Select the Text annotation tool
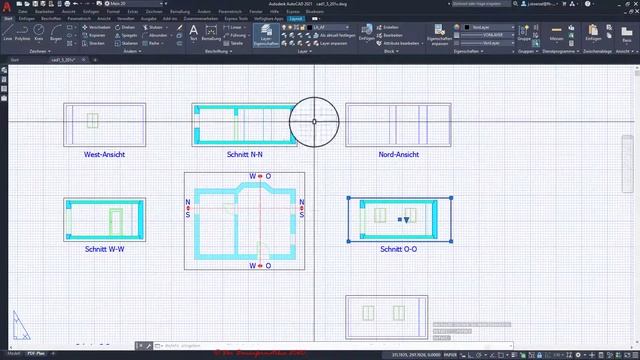The height and width of the screenshot is (360, 640). pyautogui.click(x=193, y=32)
